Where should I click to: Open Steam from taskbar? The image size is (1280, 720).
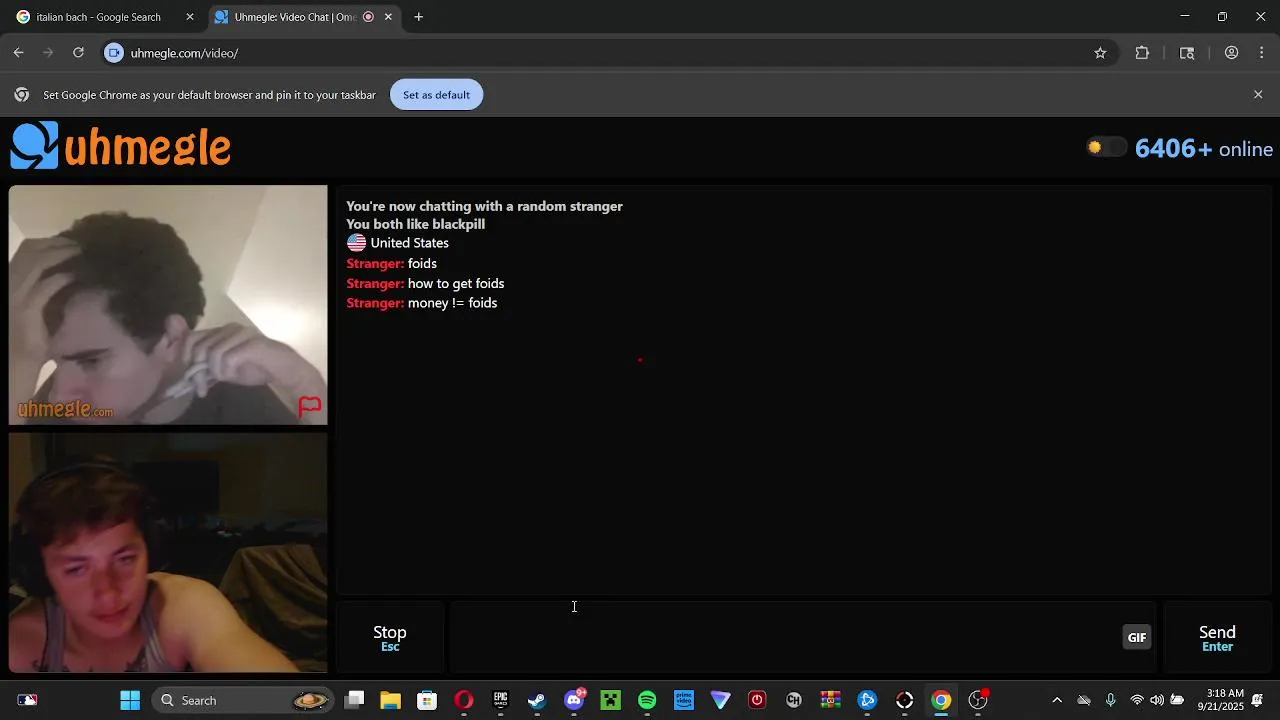(537, 700)
